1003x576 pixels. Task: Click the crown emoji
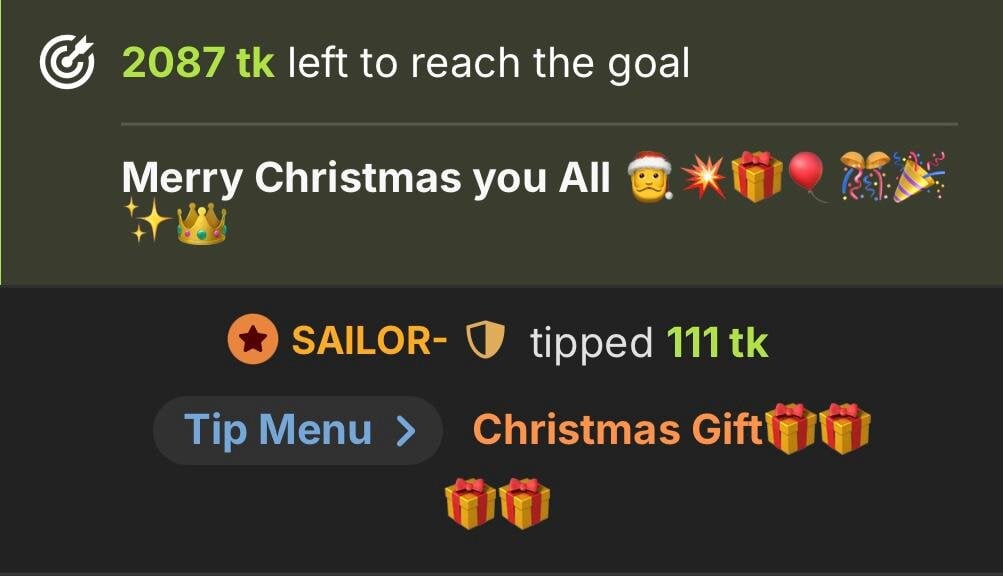[x=201, y=224]
